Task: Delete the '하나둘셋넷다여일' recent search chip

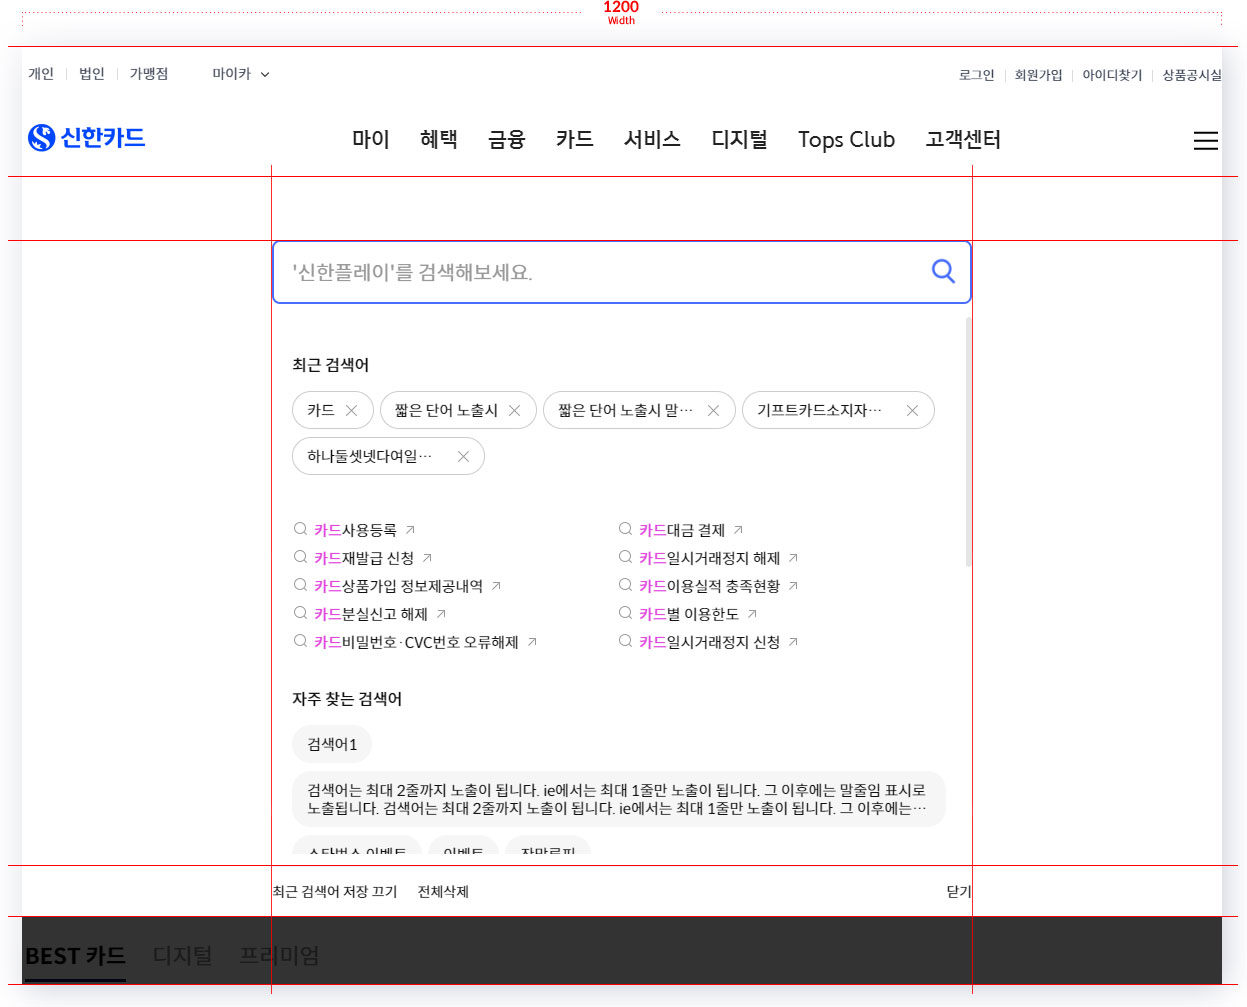Action: point(463,457)
